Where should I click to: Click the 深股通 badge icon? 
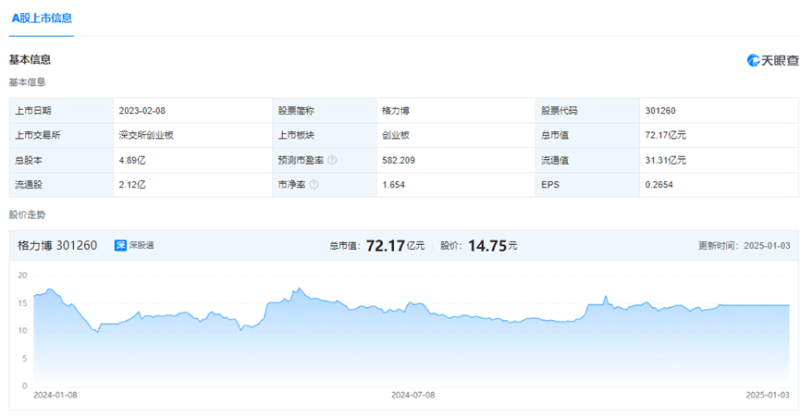tap(119, 245)
